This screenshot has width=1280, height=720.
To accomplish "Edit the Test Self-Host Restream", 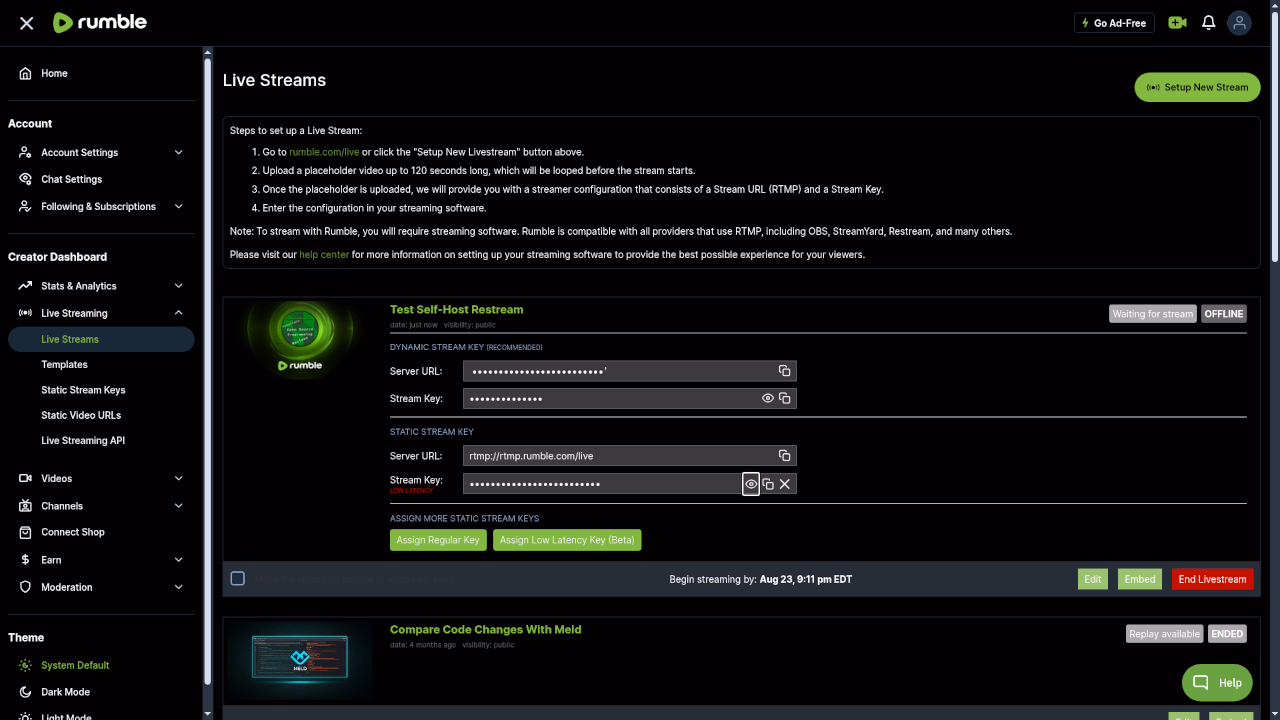I will pos(1093,579).
